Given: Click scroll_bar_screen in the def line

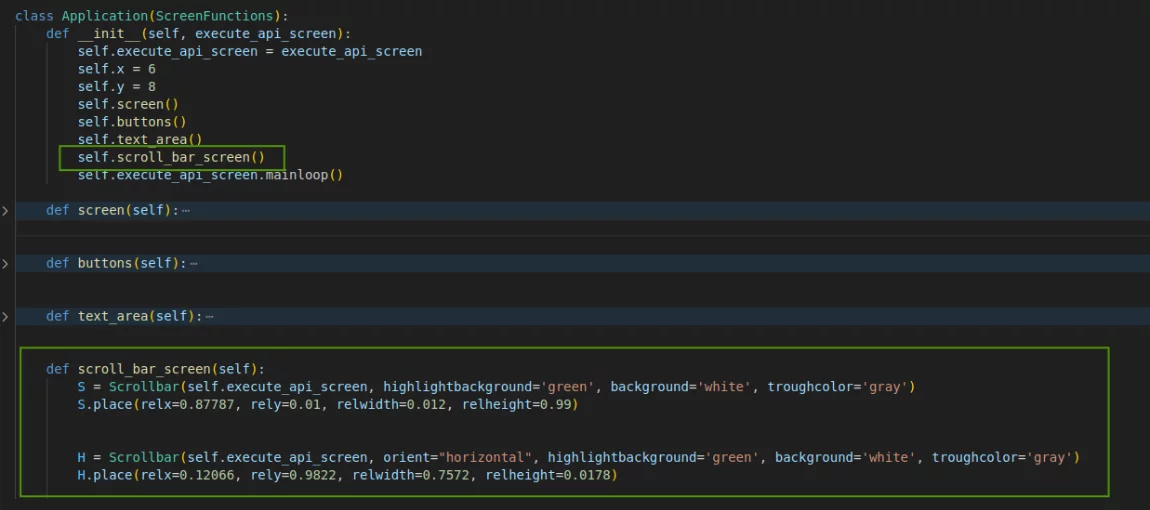Looking at the screenshot, I should tap(140, 369).
